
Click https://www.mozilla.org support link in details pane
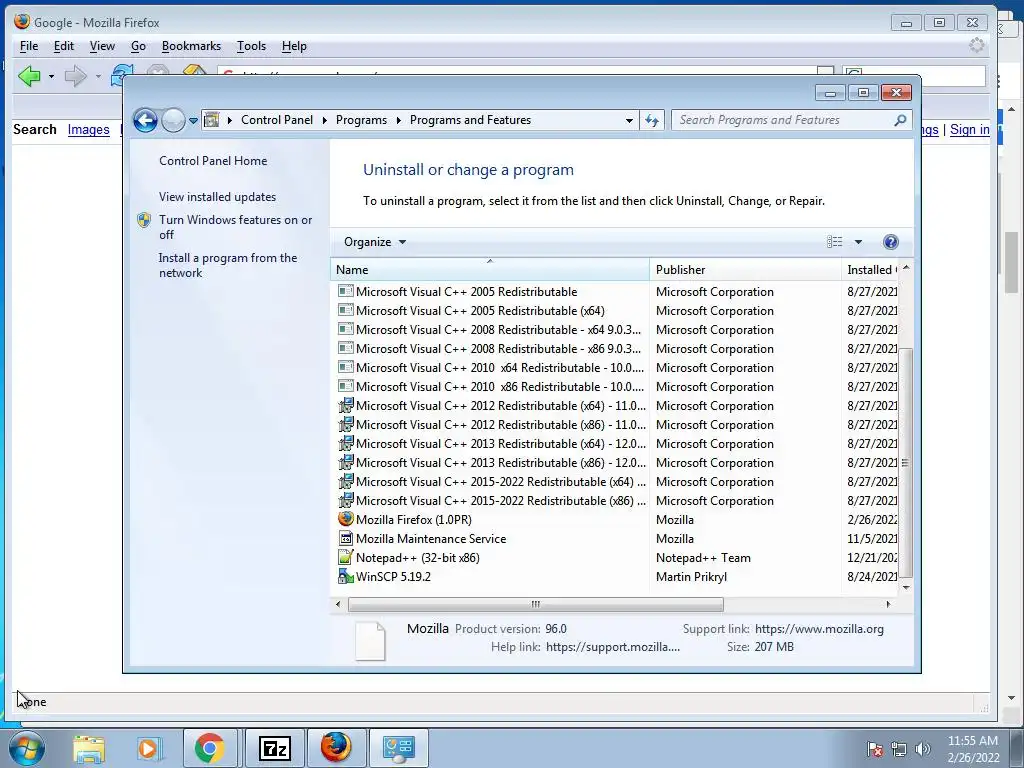coord(819,629)
